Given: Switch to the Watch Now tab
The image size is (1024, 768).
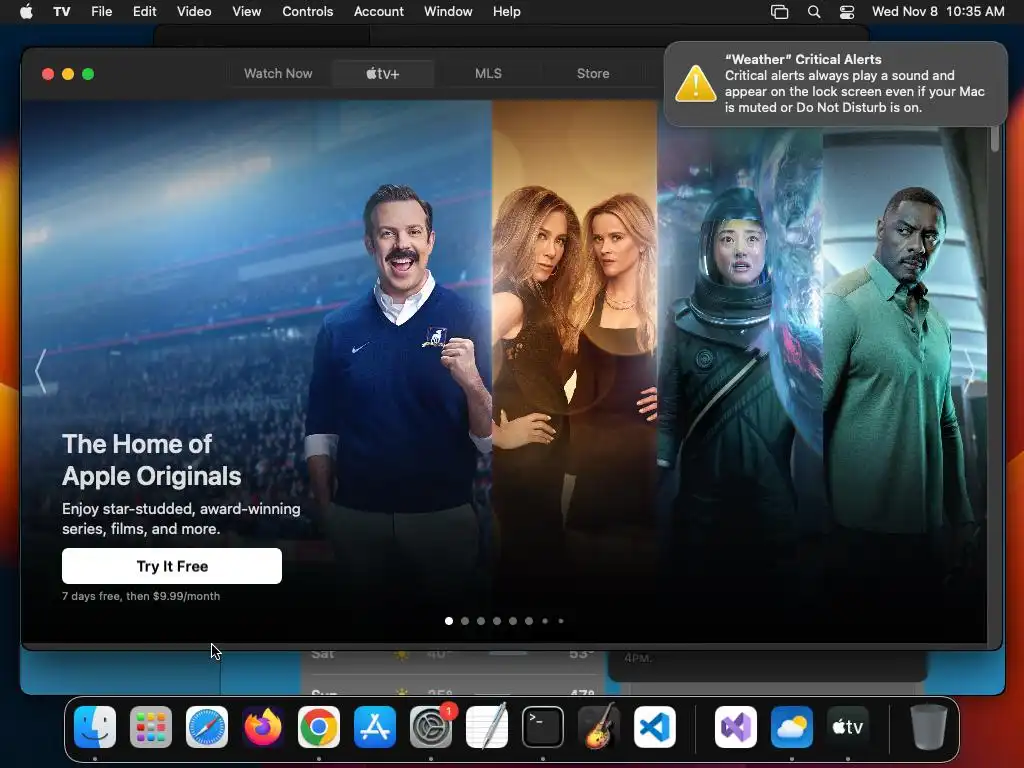Looking at the screenshot, I should [x=278, y=74].
